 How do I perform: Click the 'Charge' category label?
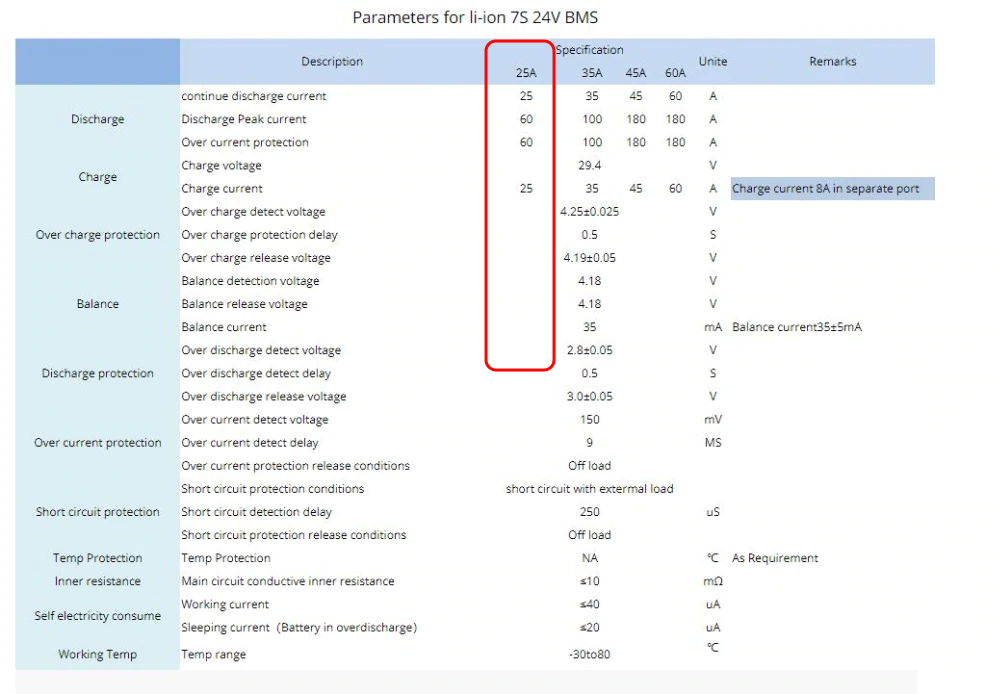(x=98, y=177)
